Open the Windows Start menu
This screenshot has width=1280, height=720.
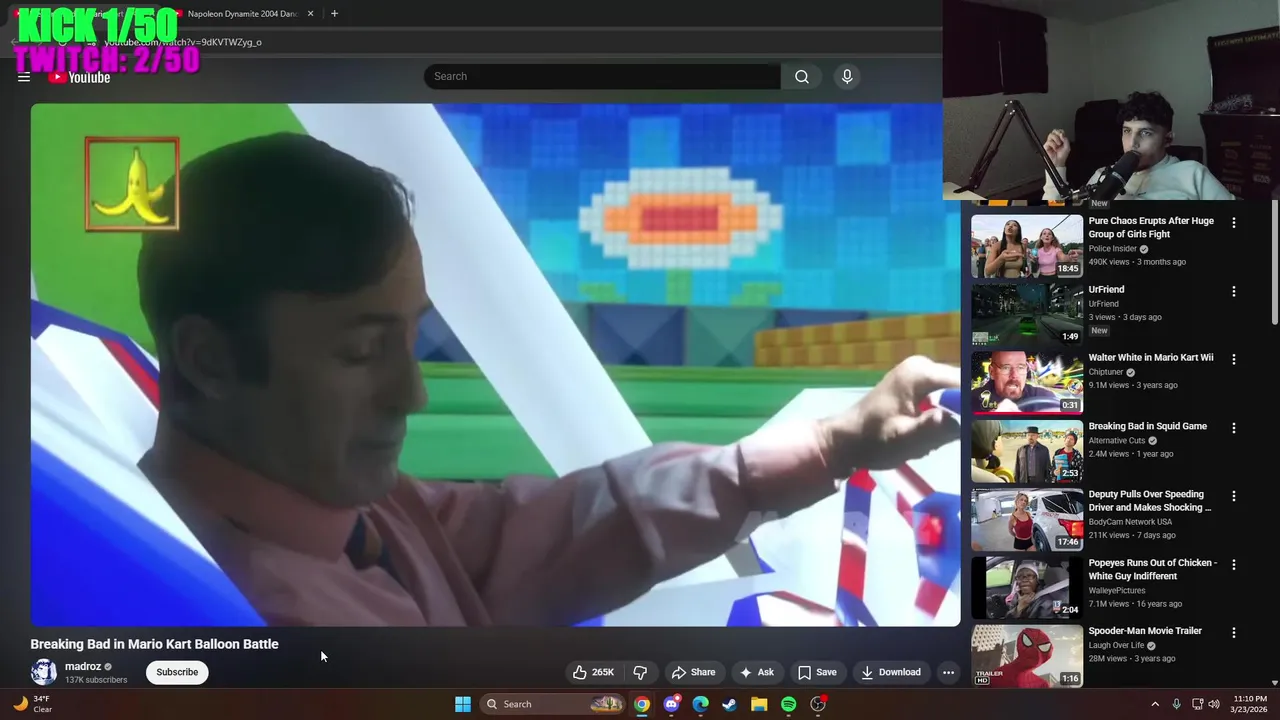point(463,704)
